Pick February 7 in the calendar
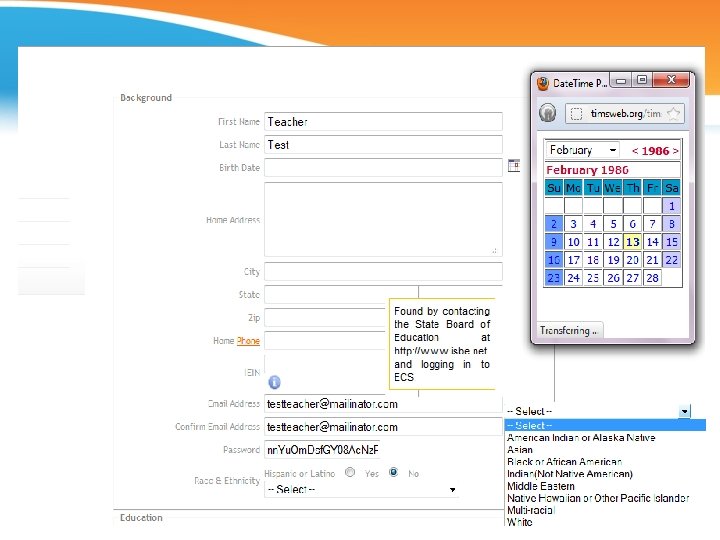720x540 pixels. 652,224
